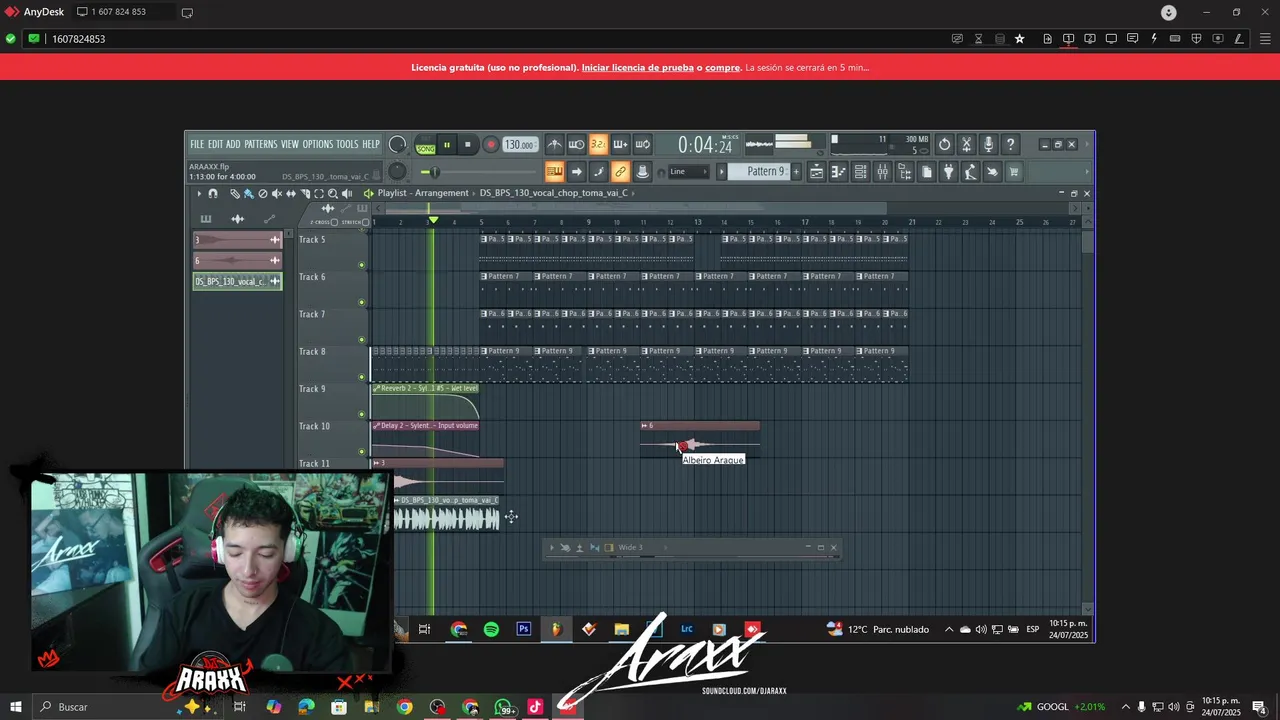Open the Channel rack icon
Screen dimensions: 1280x720
tap(861, 171)
